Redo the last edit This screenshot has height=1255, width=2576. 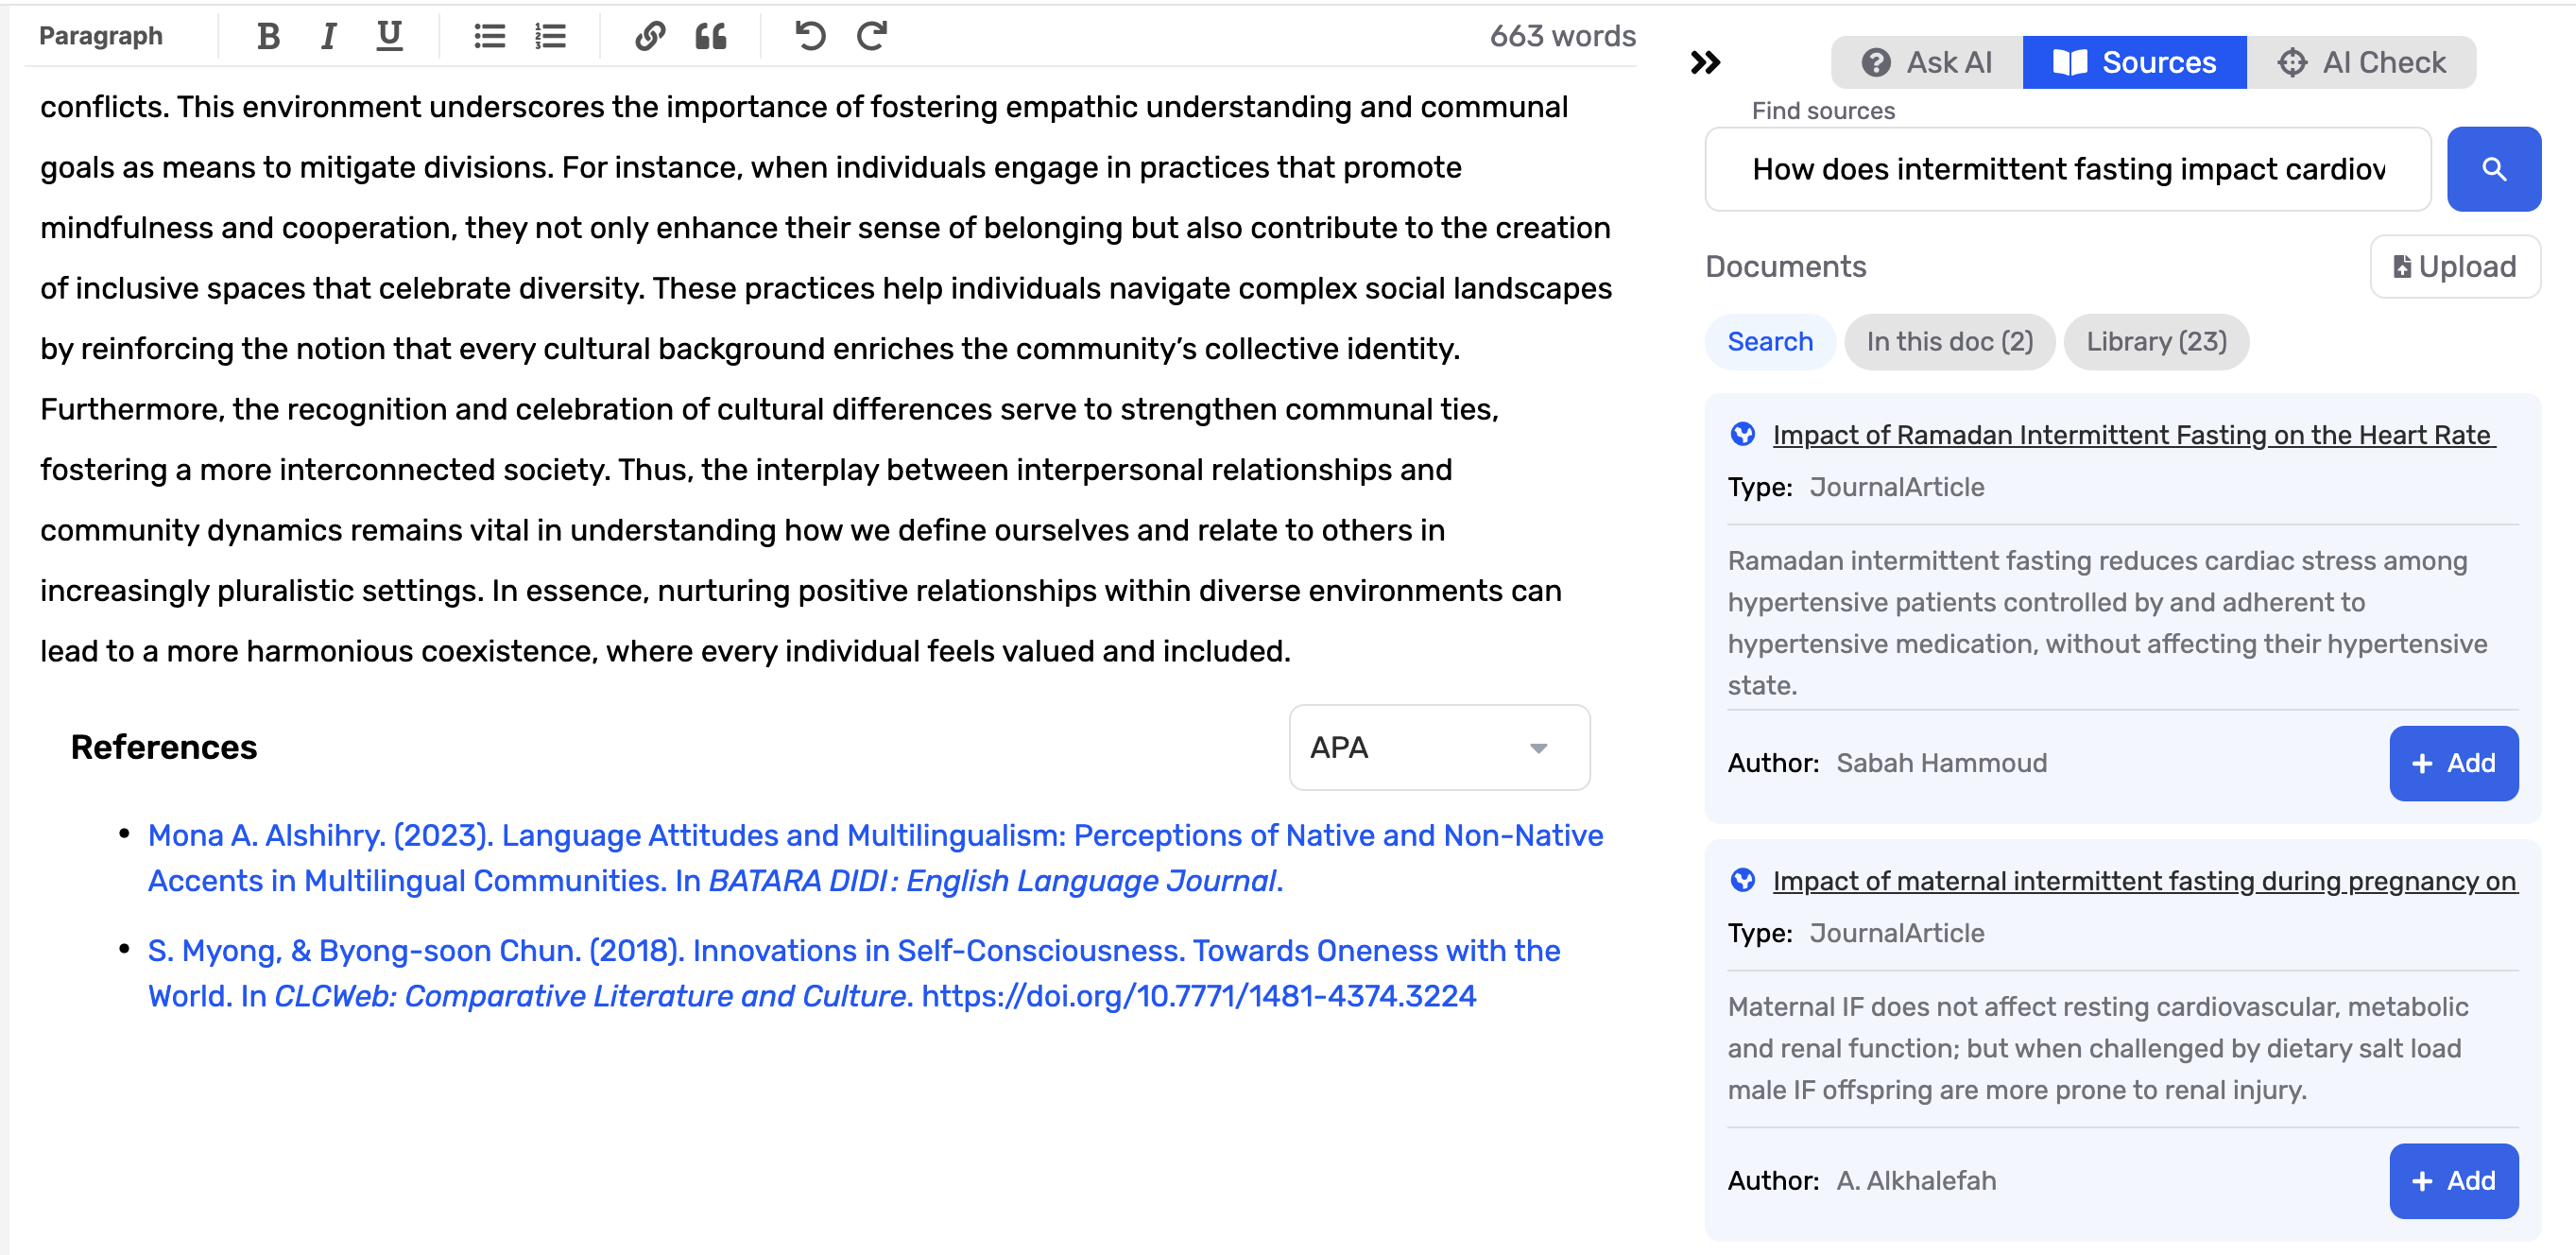(x=871, y=36)
